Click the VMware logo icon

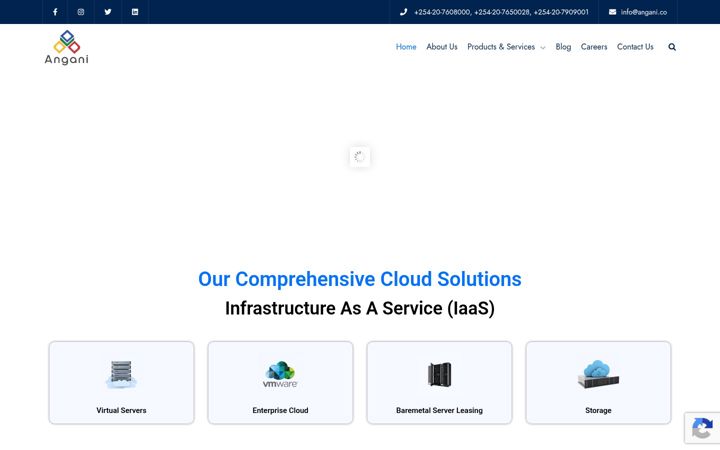tap(280, 374)
